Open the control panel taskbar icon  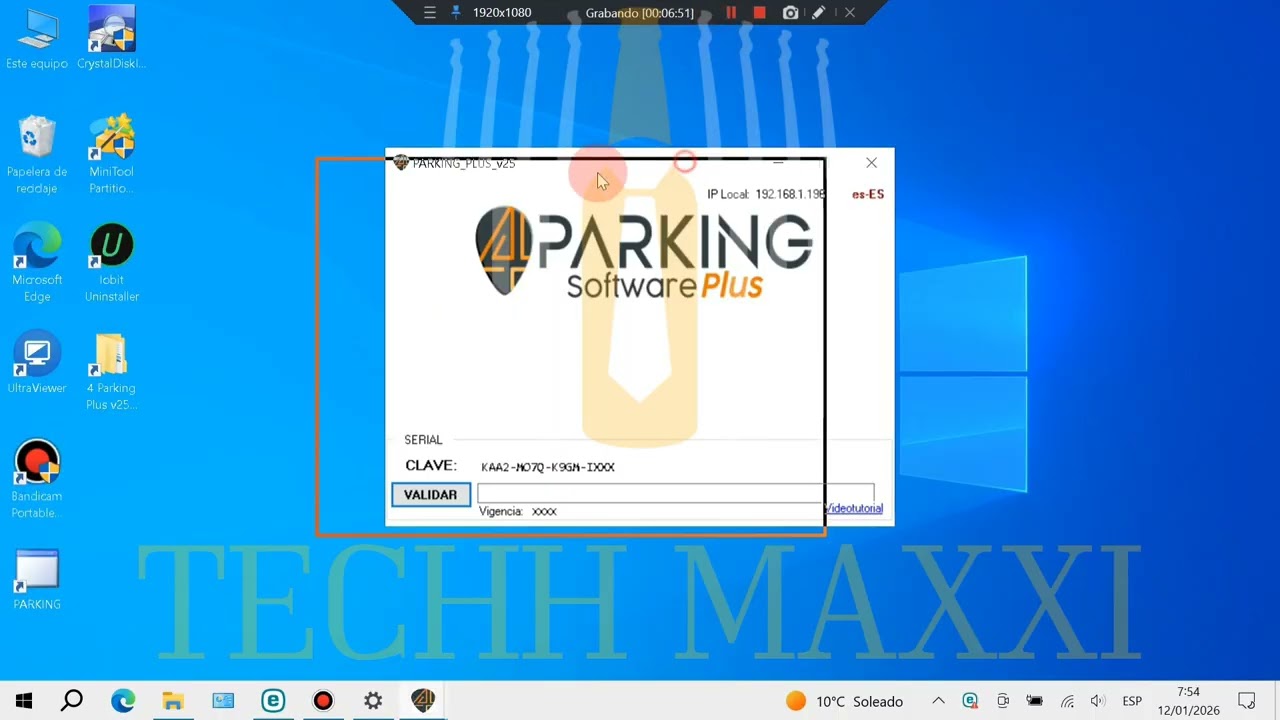pyautogui.click(x=222, y=701)
